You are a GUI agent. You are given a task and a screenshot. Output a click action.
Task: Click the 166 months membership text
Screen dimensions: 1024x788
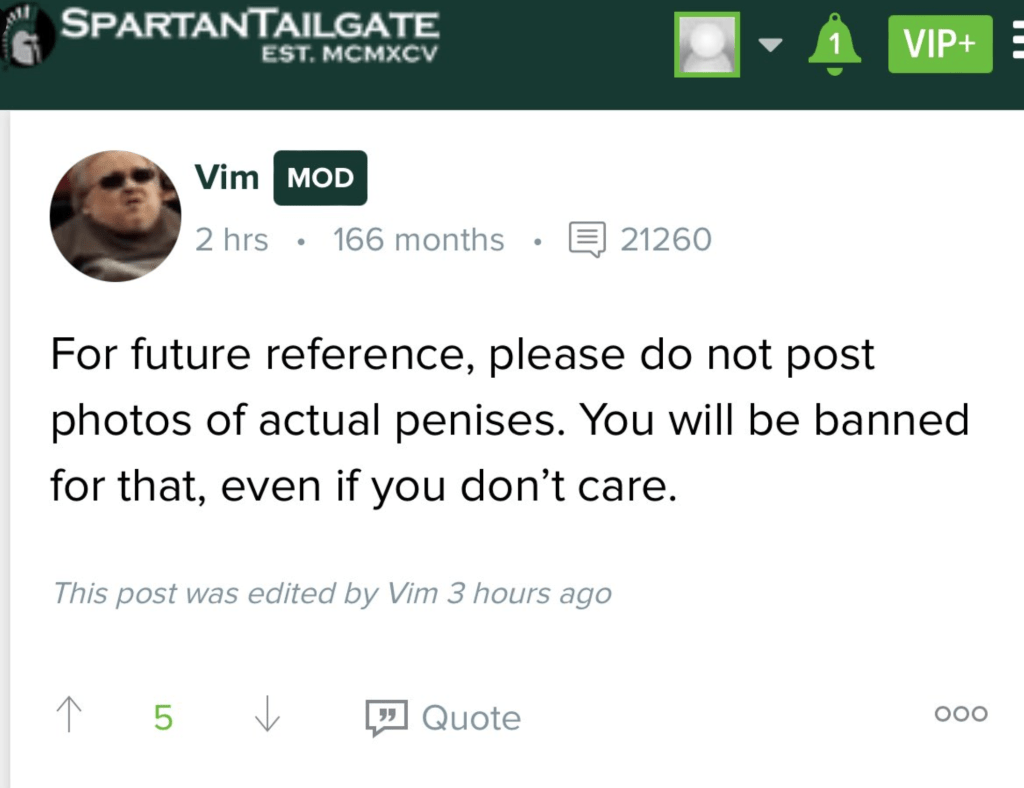click(x=418, y=240)
